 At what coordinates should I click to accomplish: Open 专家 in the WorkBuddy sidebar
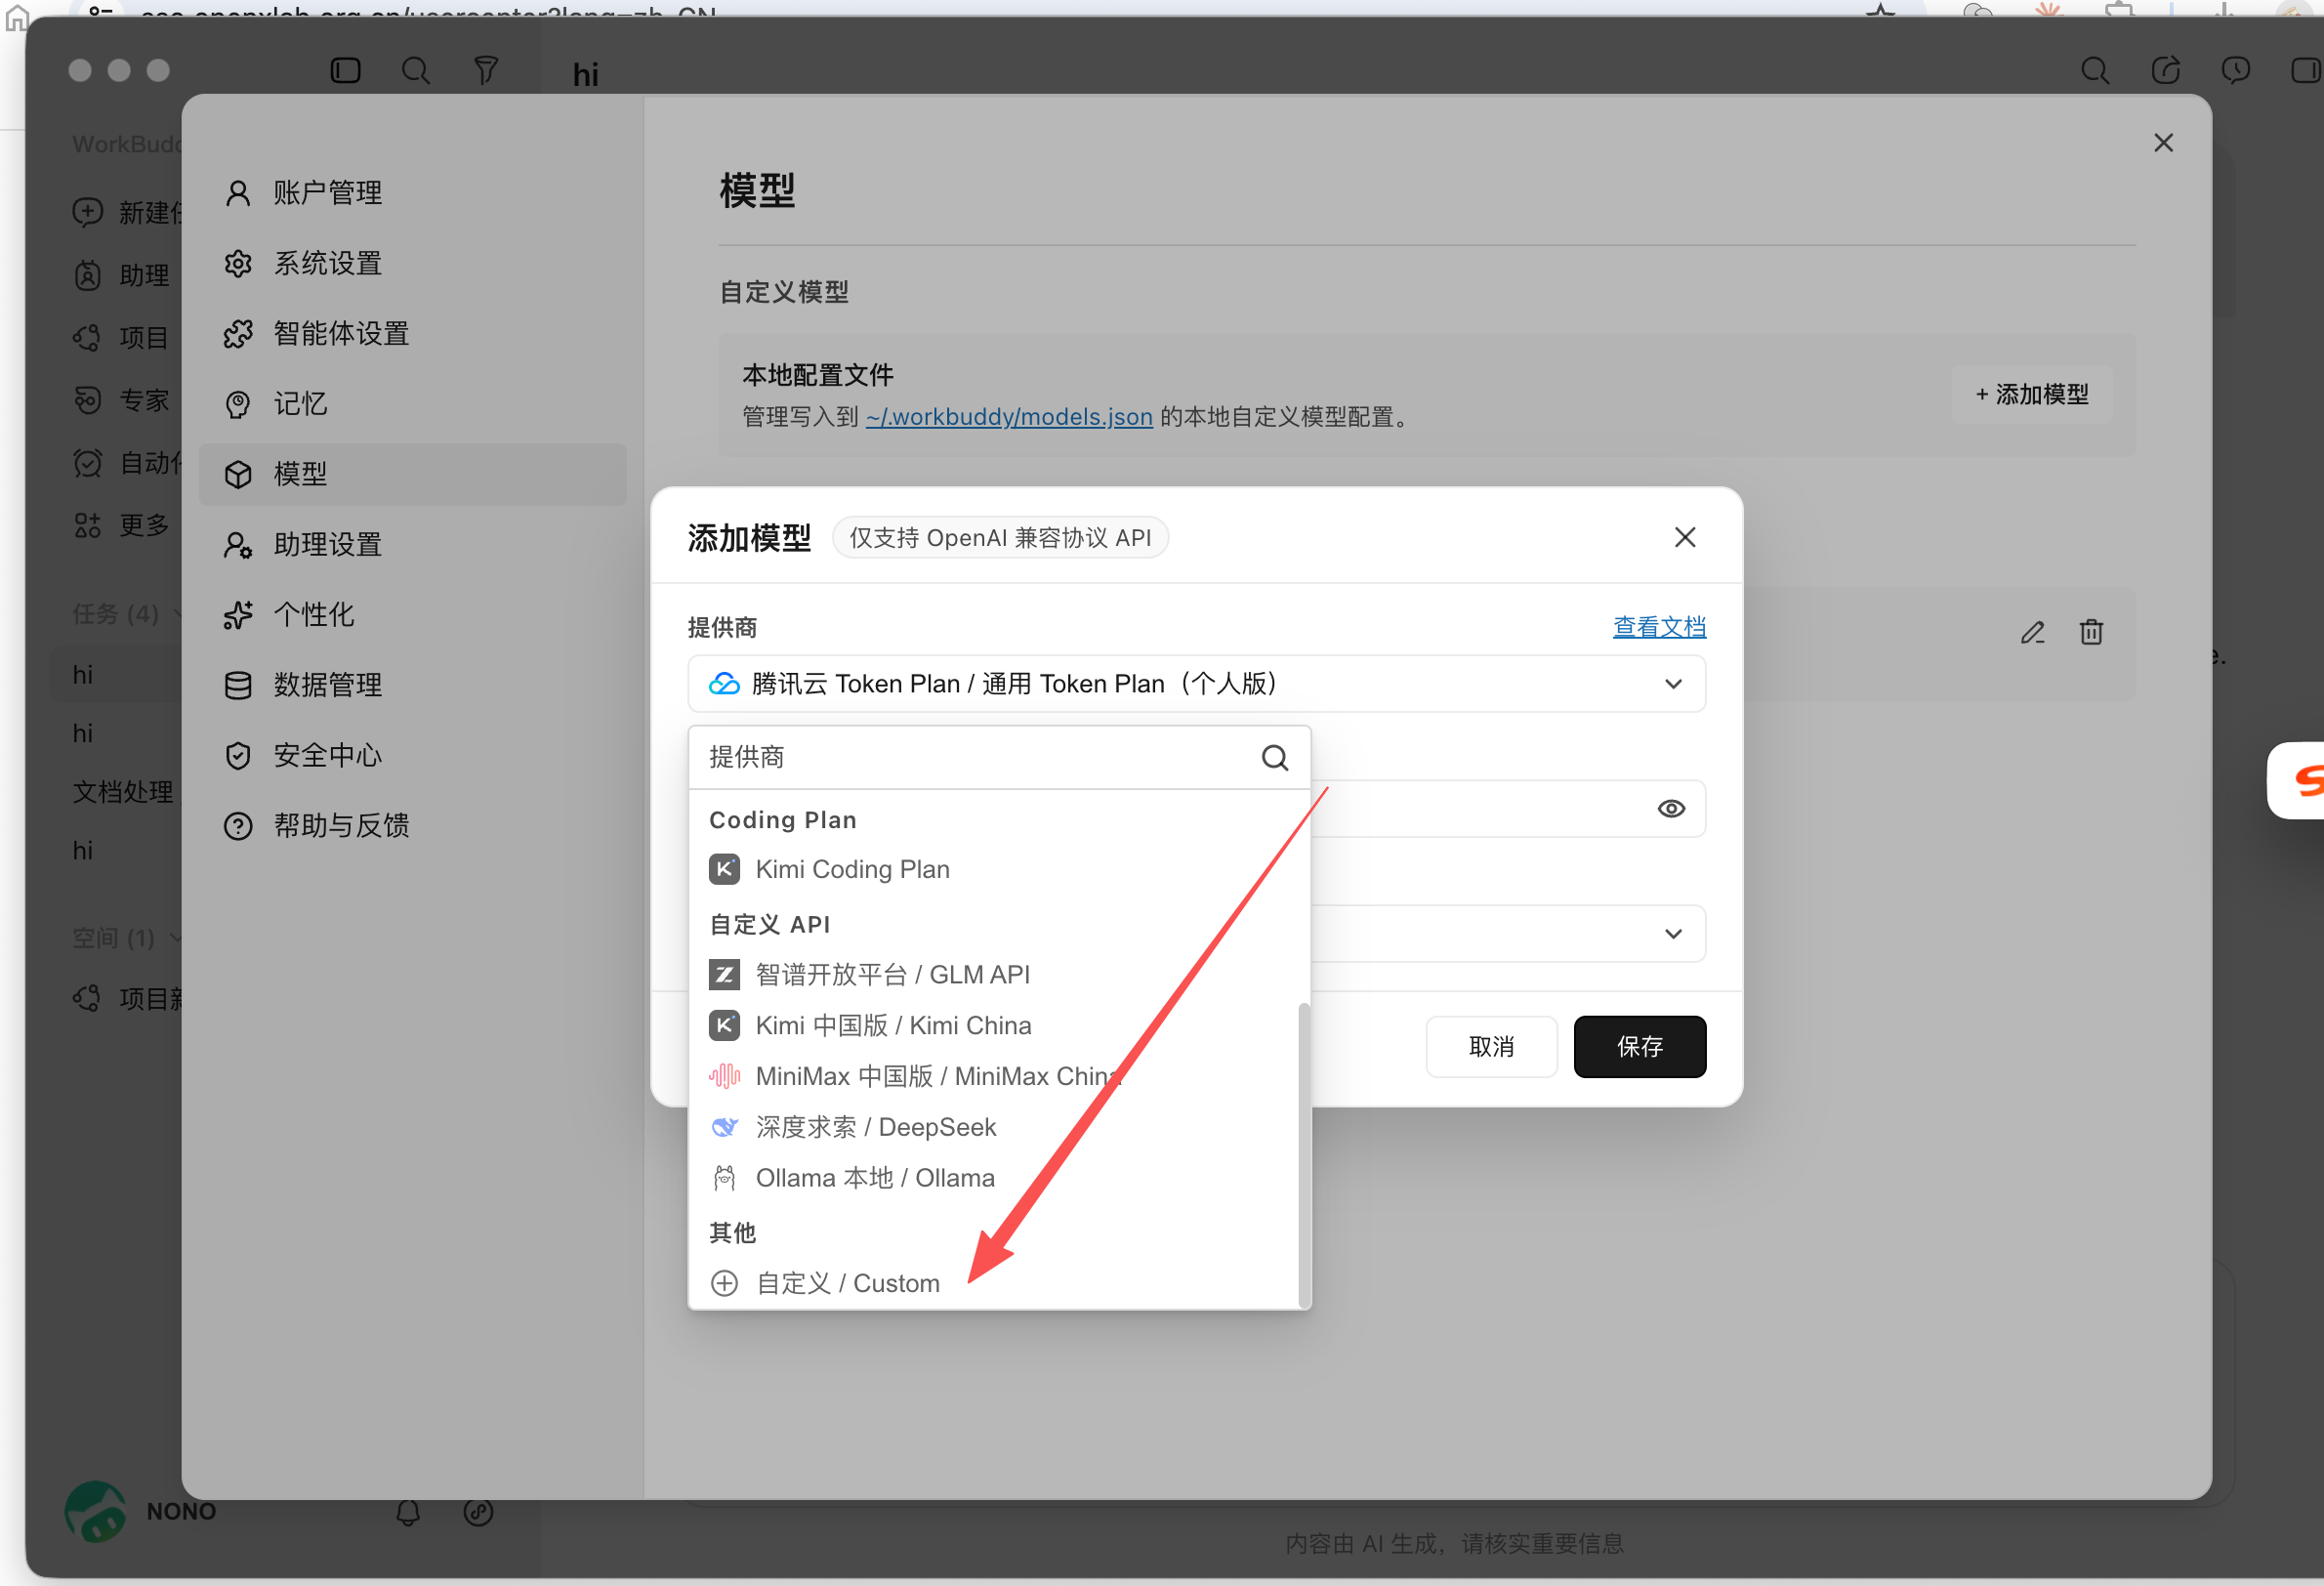pos(122,400)
